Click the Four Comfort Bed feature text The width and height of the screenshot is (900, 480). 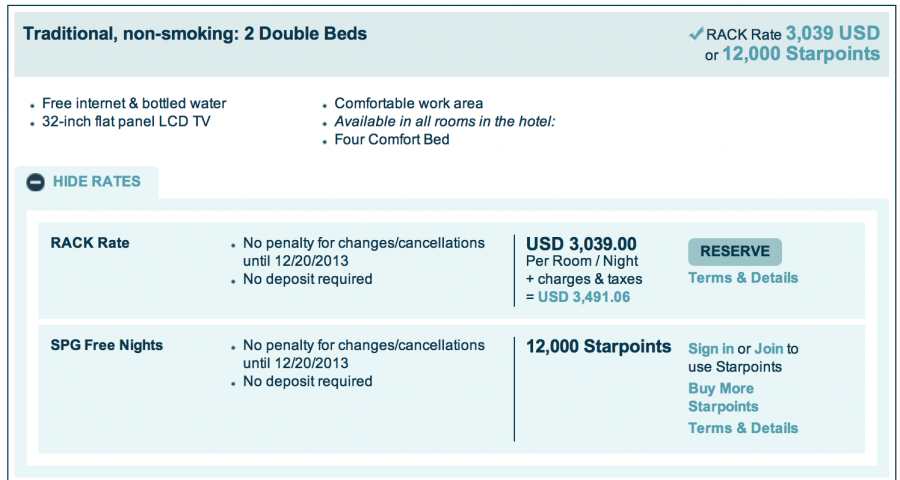392,139
